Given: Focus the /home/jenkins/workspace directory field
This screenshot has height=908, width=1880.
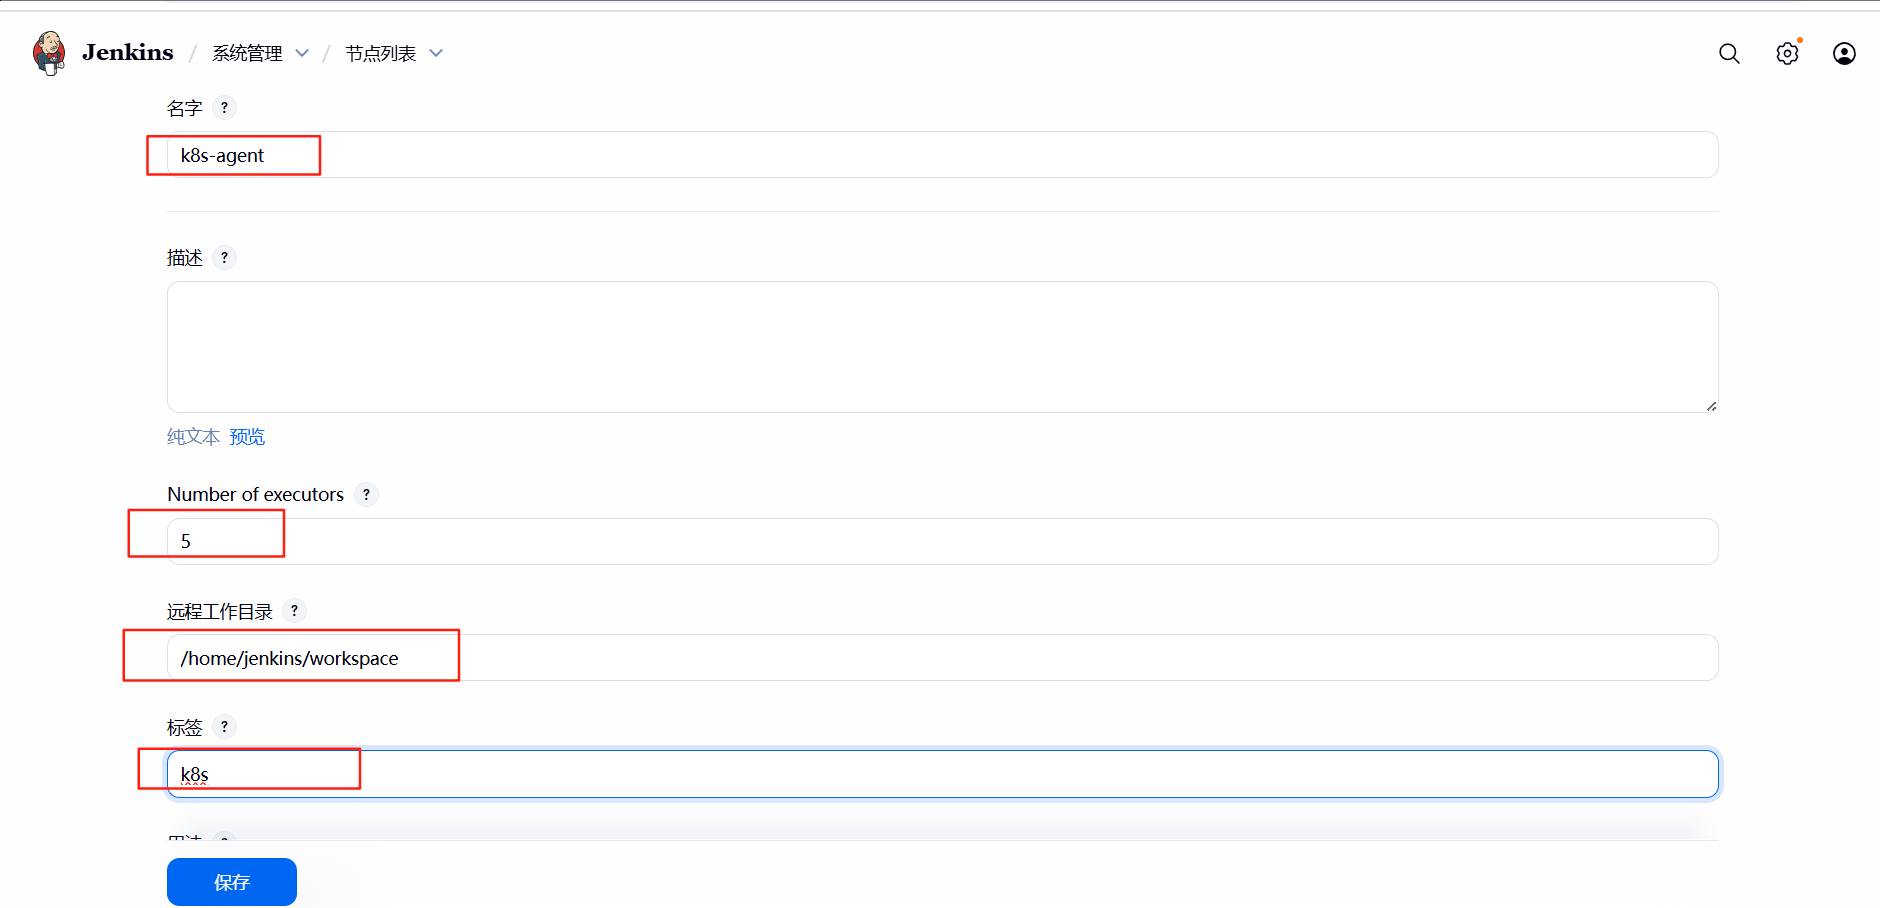Looking at the screenshot, I should click(x=942, y=658).
